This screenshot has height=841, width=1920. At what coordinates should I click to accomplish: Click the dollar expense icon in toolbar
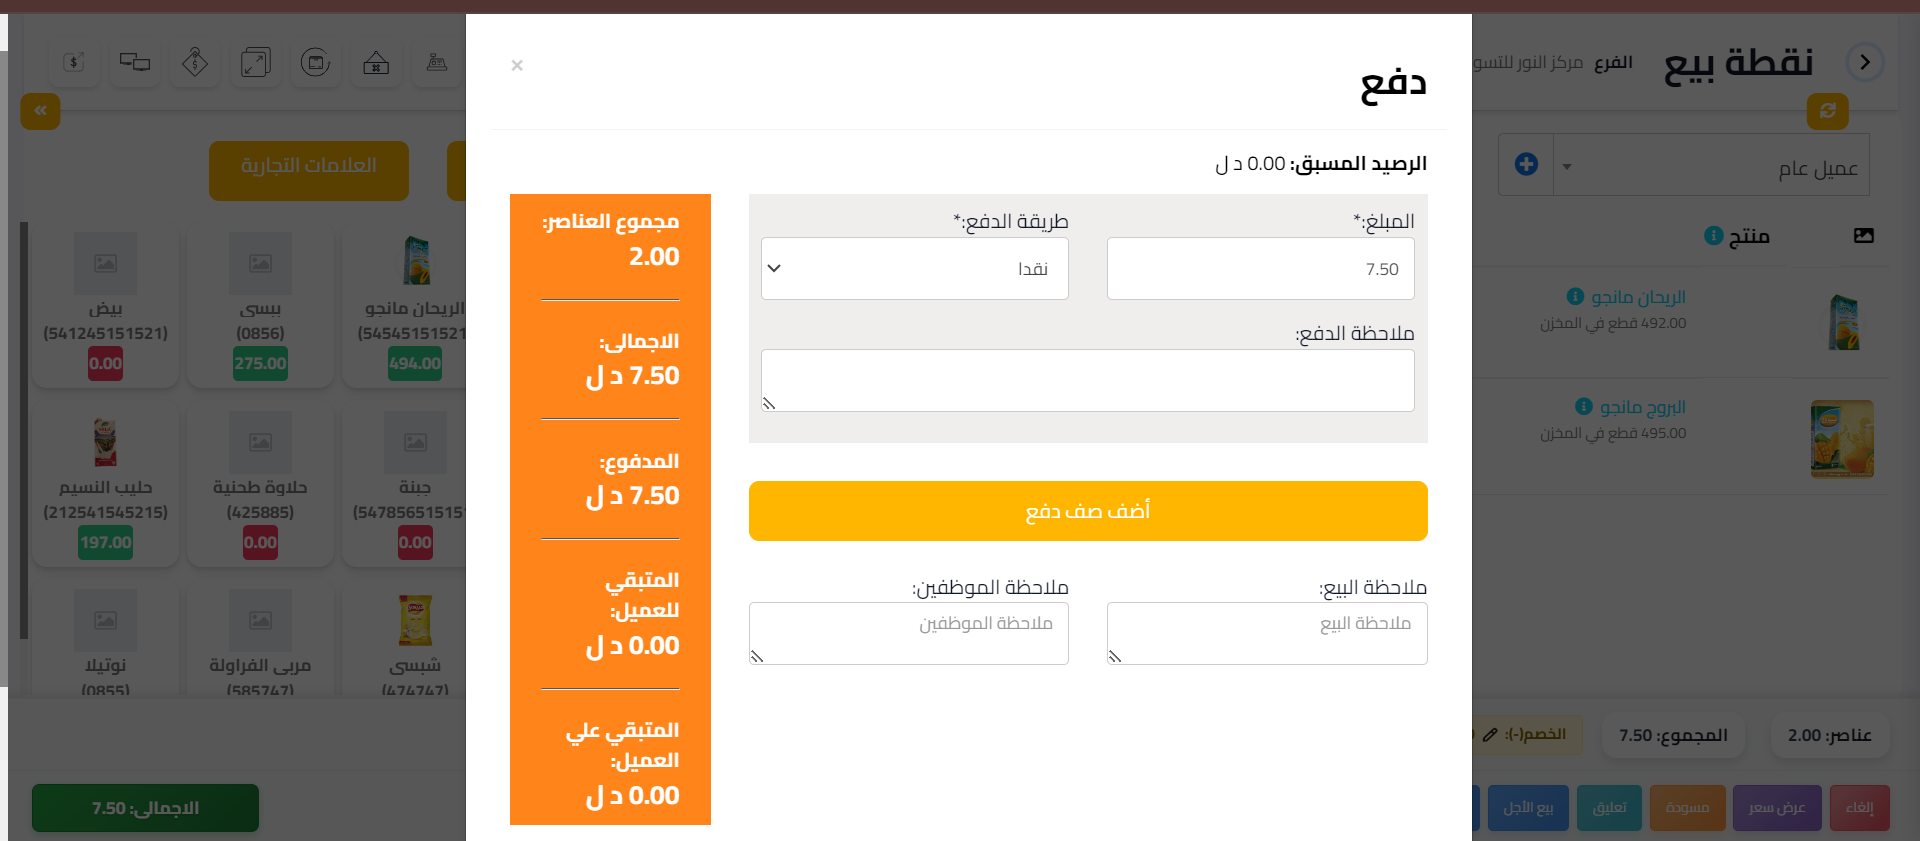[74, 63]
